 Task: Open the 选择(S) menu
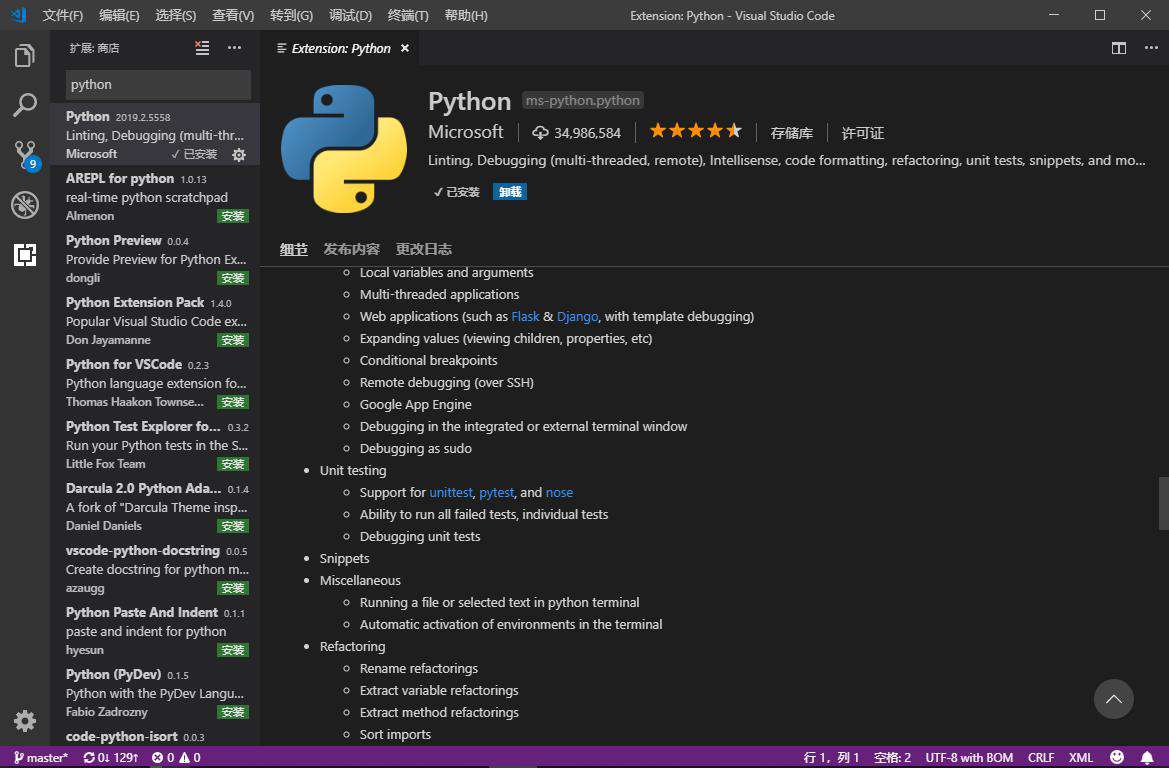click(x=176, y=15)
